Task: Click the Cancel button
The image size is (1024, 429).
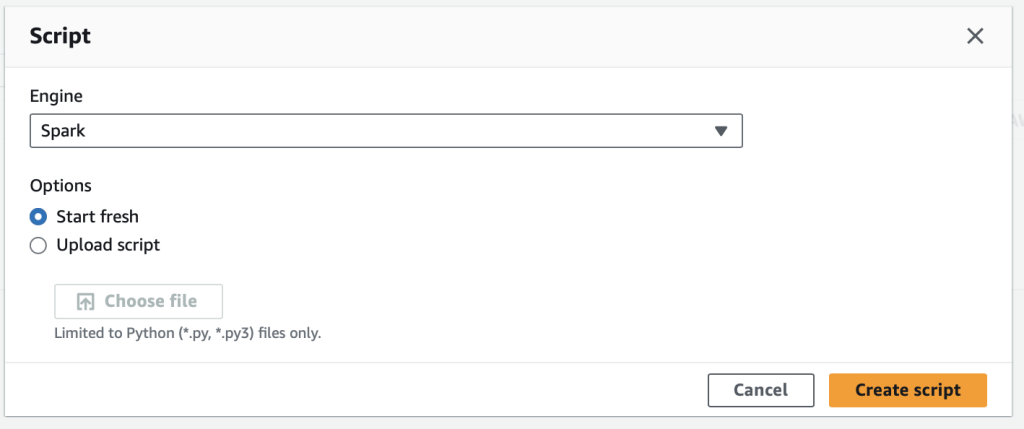Action: [x=760, y=390]
